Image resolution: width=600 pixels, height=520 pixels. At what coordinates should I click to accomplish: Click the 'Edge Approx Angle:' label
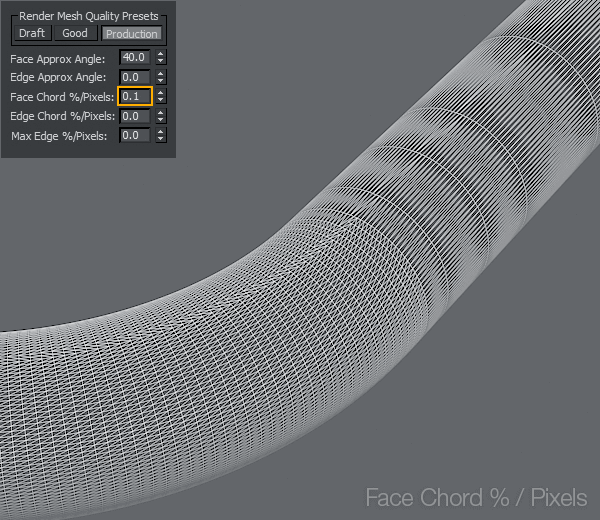tap(58, 77)
